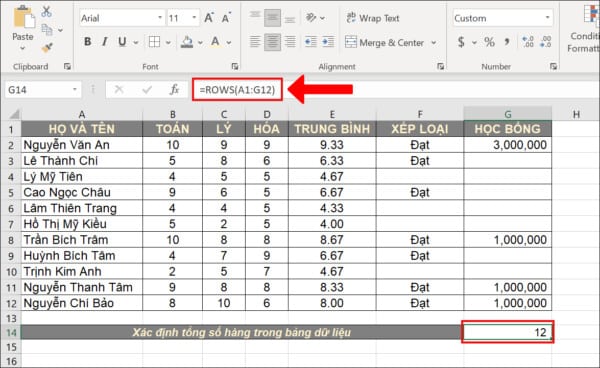The image size is (600, 368).
Task: Click the Increase Decimal icon
Action: pos(528,42)
